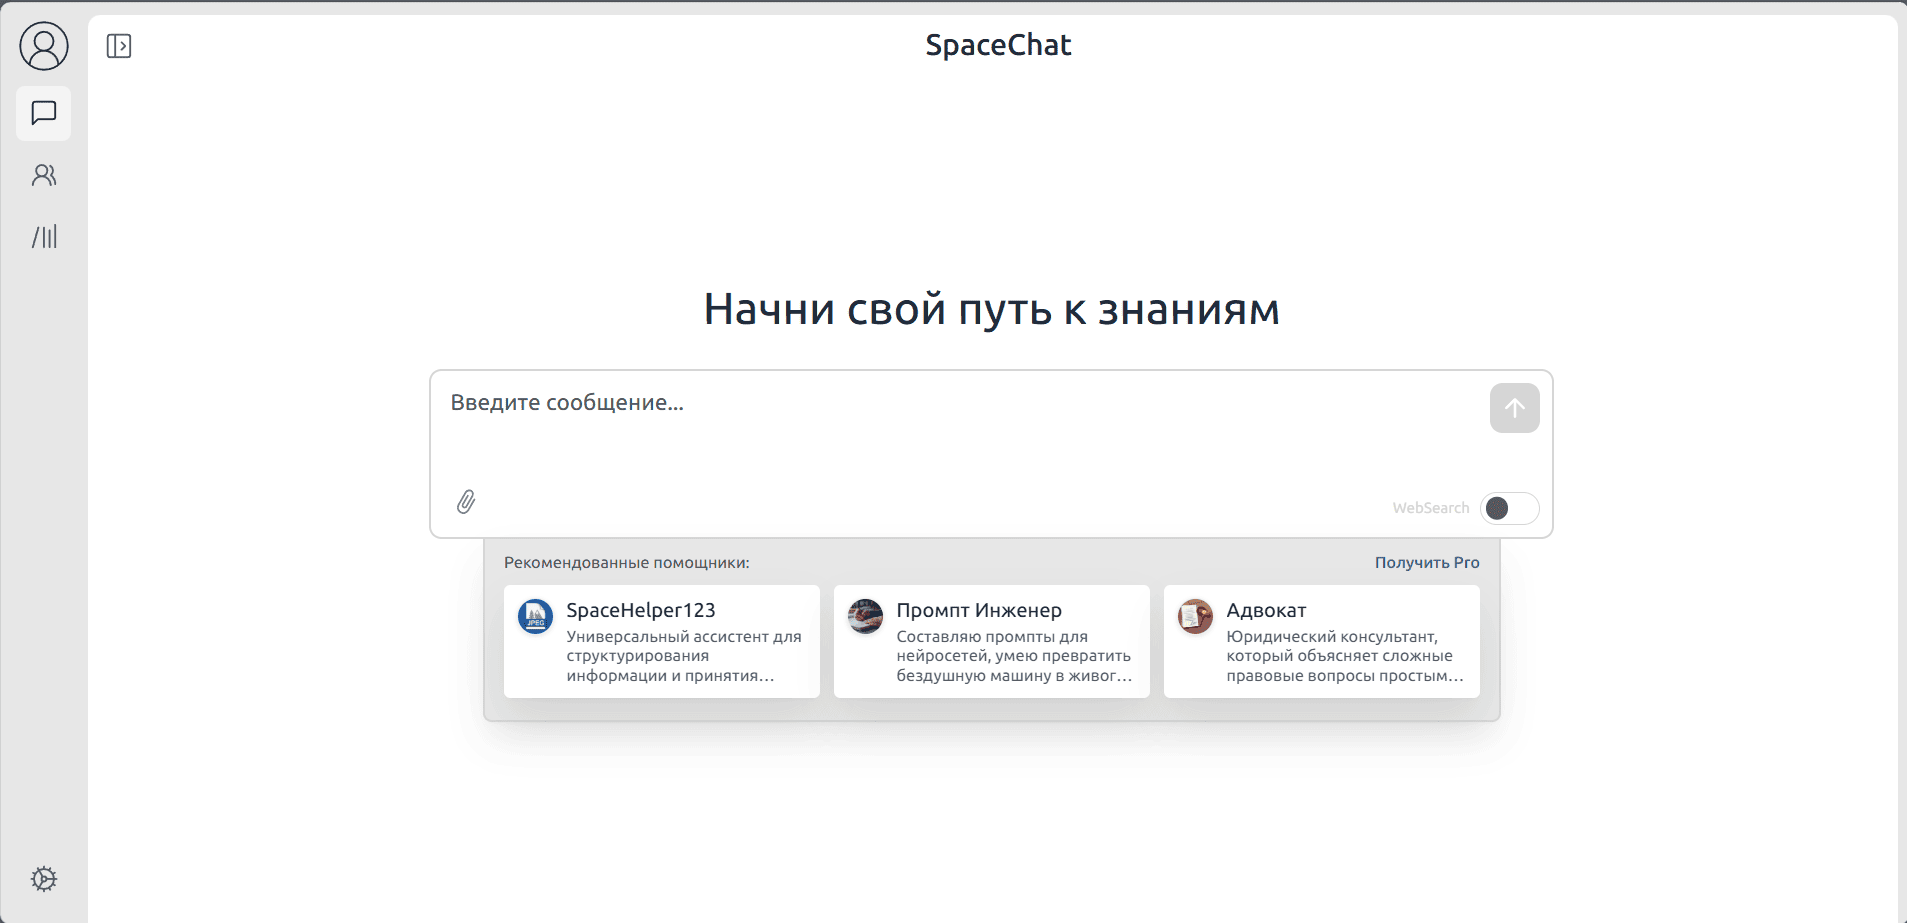Image resolution: width=1907 pixels, height=923 pixels.
Task: Attach a file with the paperclip icon
Action: 466,503
